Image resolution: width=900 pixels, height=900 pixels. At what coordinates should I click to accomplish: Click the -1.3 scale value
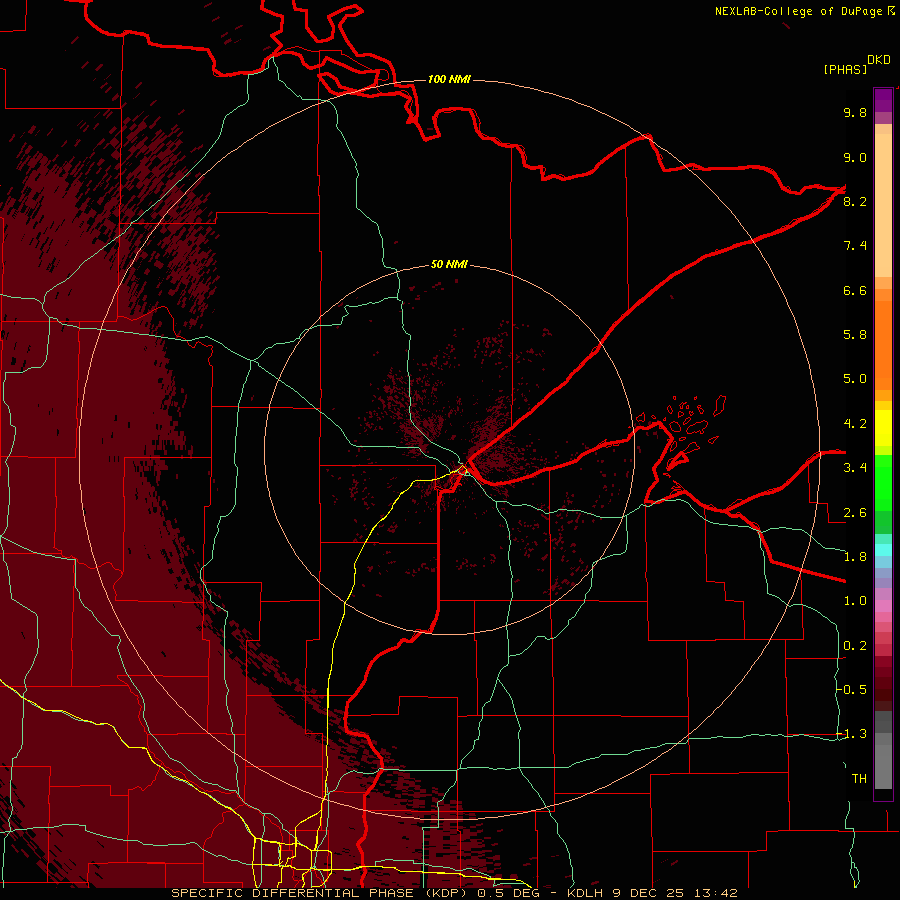pos(852,734)
